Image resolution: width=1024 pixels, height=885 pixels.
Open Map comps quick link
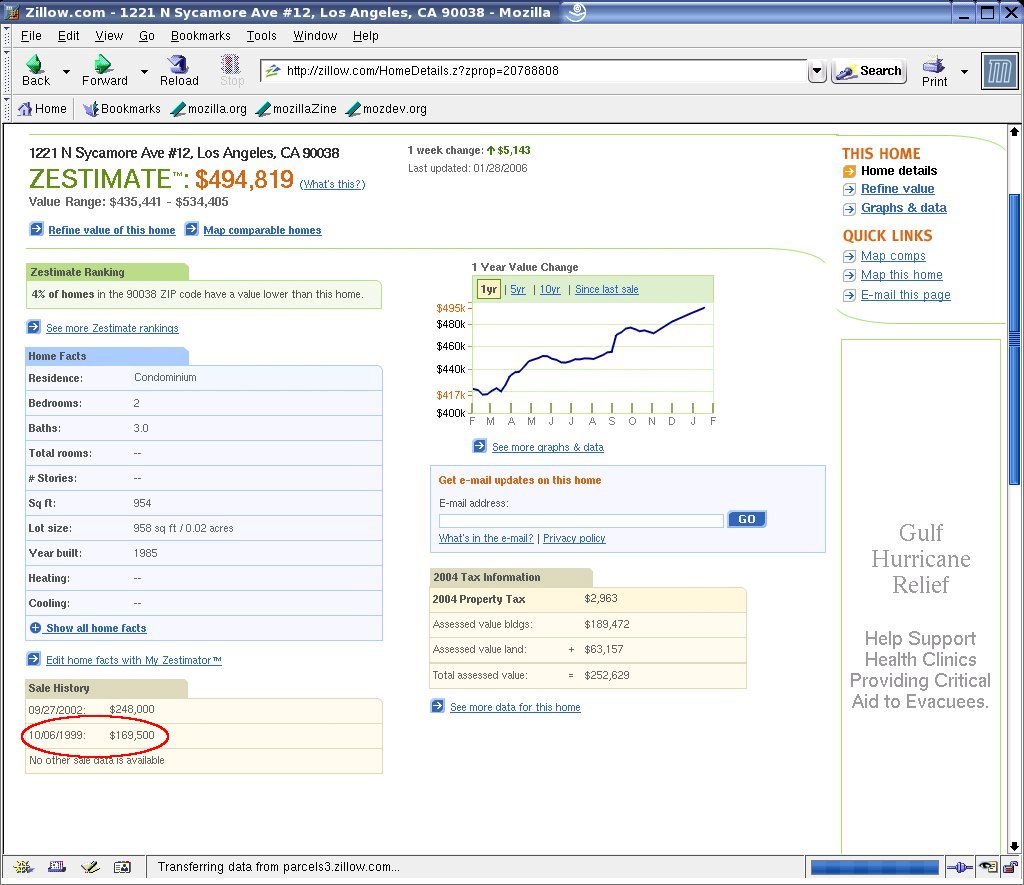[893, 256]
